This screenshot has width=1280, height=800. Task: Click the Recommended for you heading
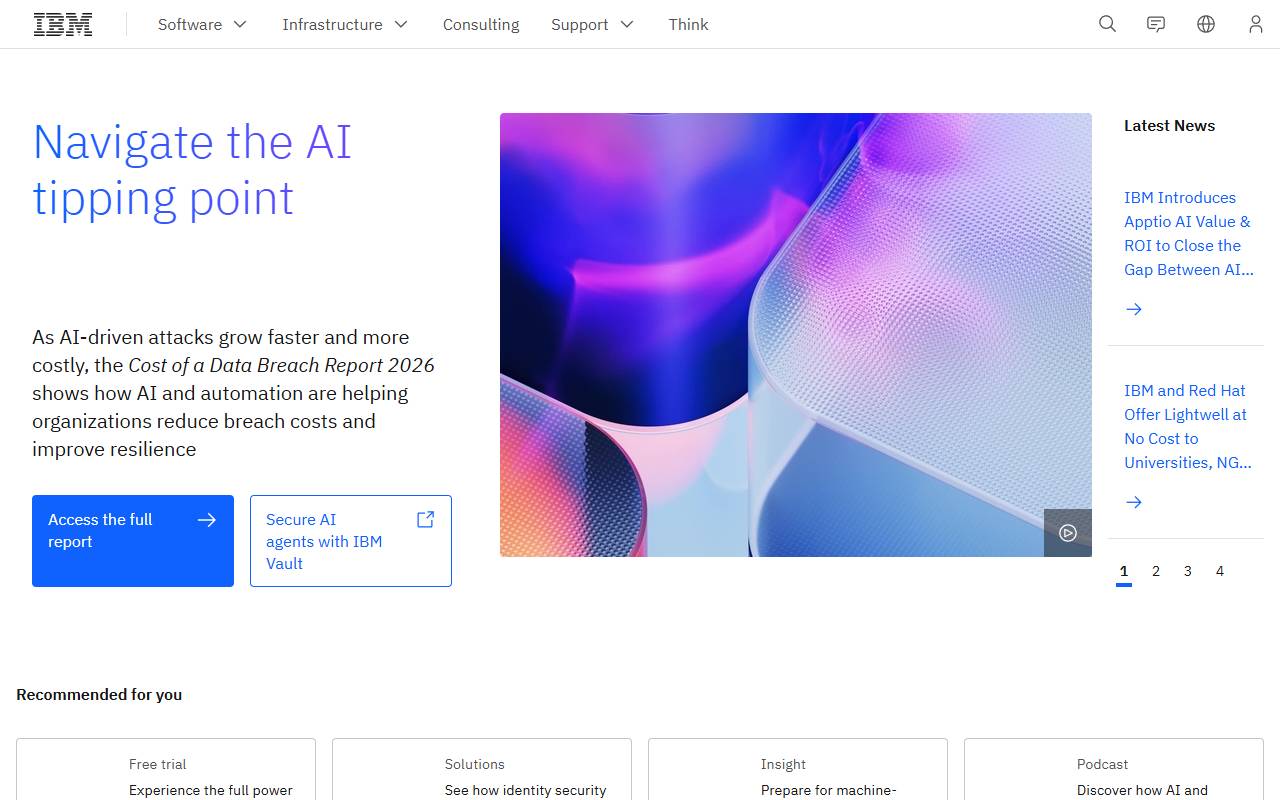99,695
